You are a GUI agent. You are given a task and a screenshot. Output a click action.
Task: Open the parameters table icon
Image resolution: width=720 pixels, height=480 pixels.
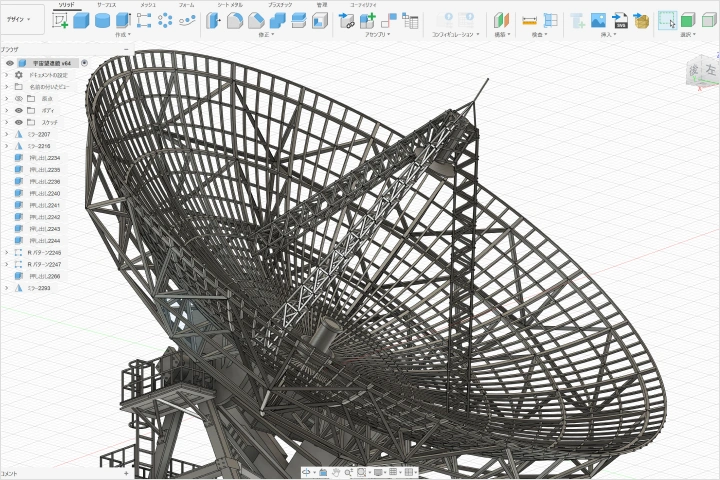click(x=410, y=21)
